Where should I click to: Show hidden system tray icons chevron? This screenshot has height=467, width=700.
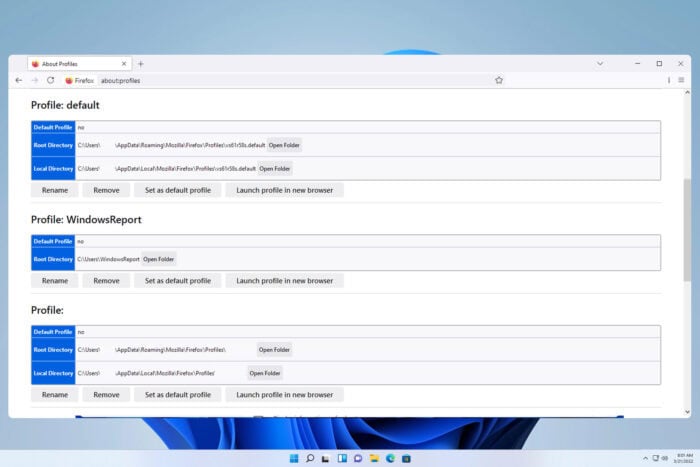coord(645,458)
